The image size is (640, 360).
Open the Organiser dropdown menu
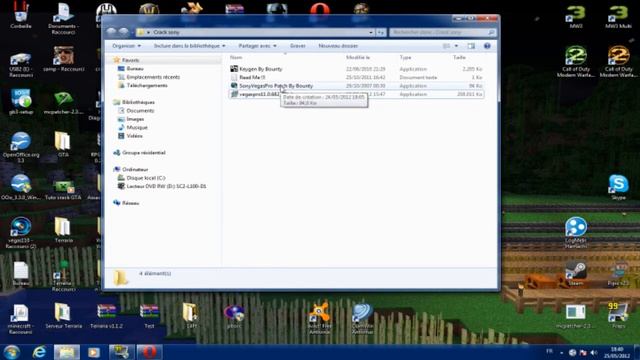(x=127, y=46)
